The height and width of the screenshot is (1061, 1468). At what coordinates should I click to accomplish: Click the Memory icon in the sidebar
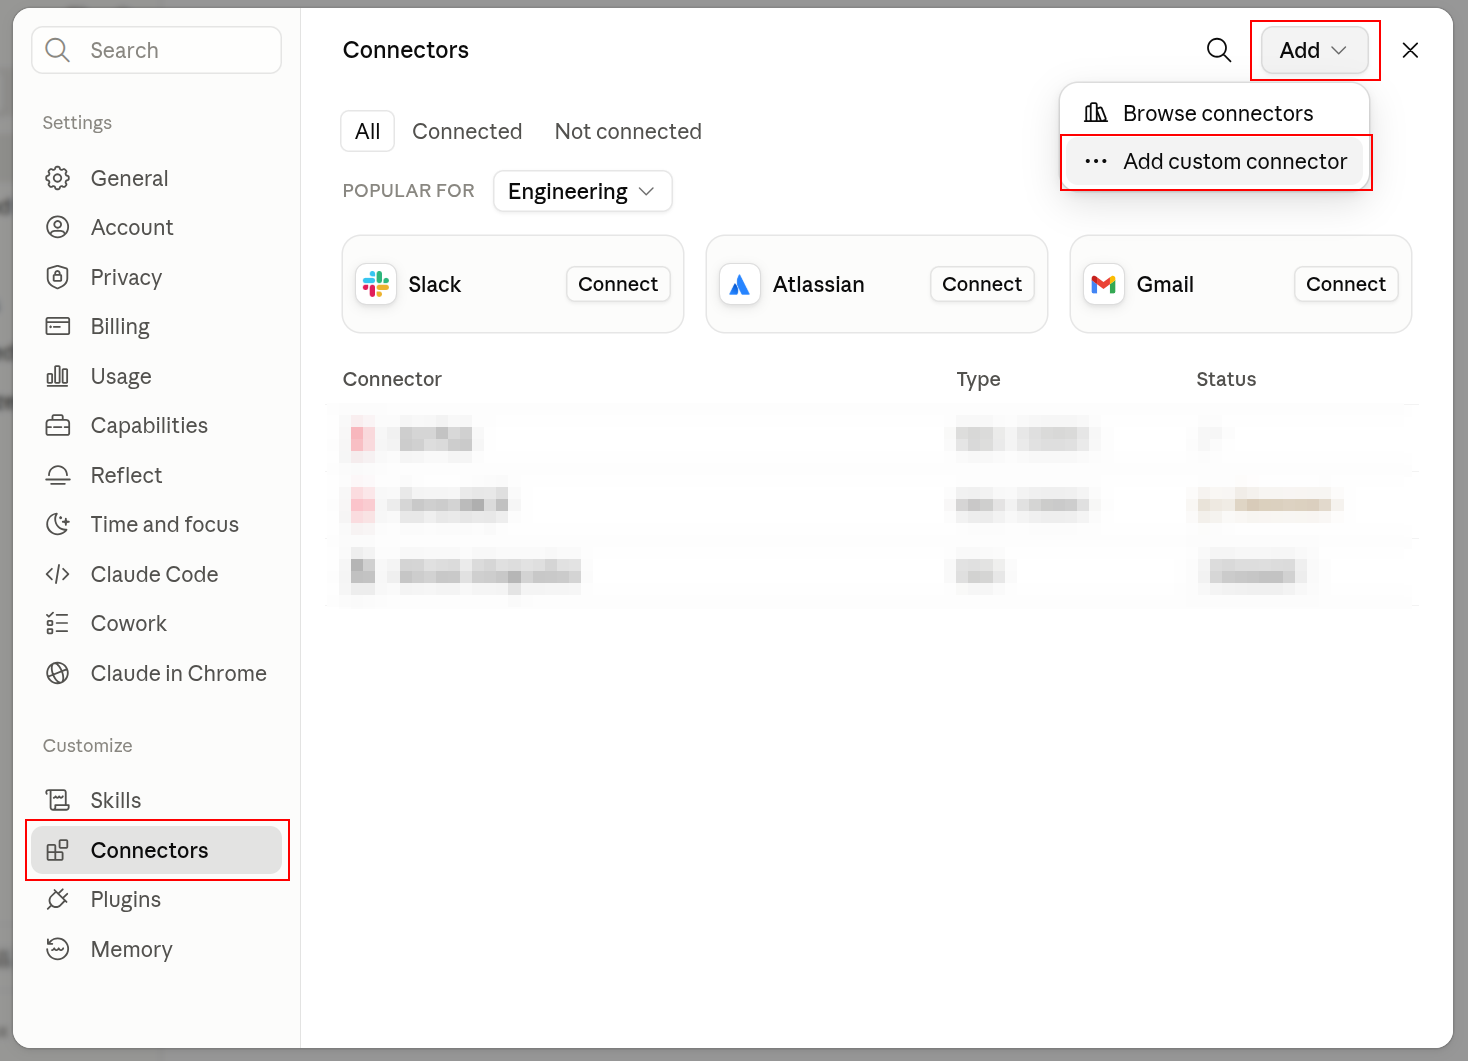tap(58, 949)
